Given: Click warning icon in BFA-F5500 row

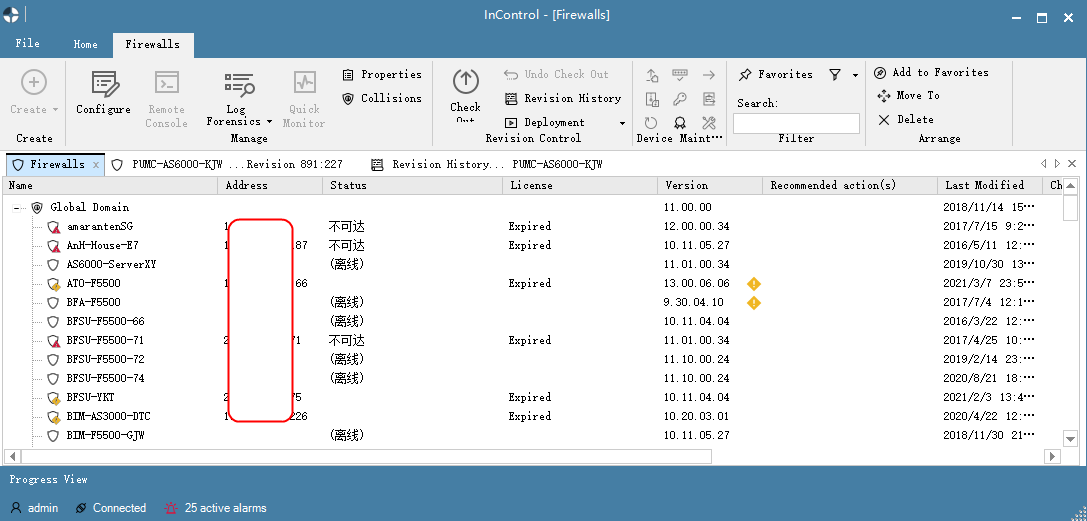Looking at the screenshot, I should pyautogui.click(x=754, y=303).
